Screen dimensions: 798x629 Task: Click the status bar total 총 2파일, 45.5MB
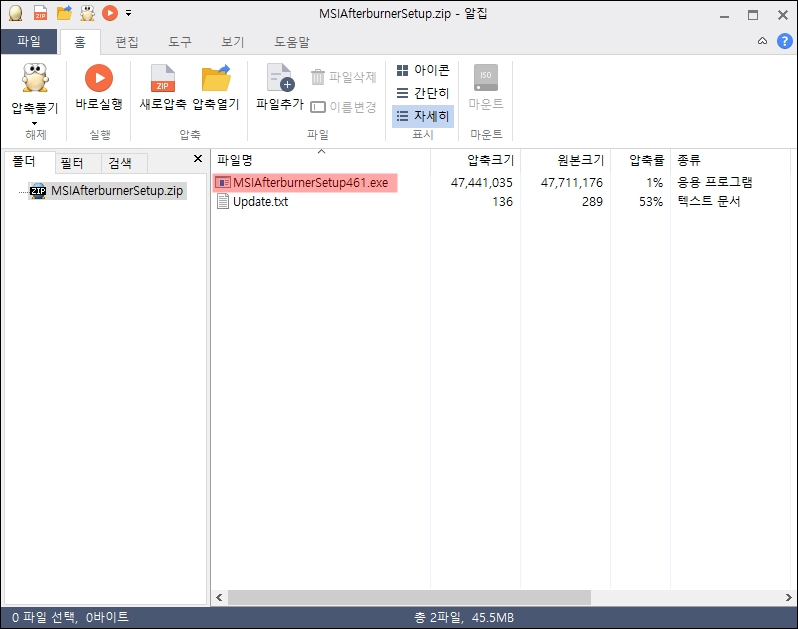464,618
